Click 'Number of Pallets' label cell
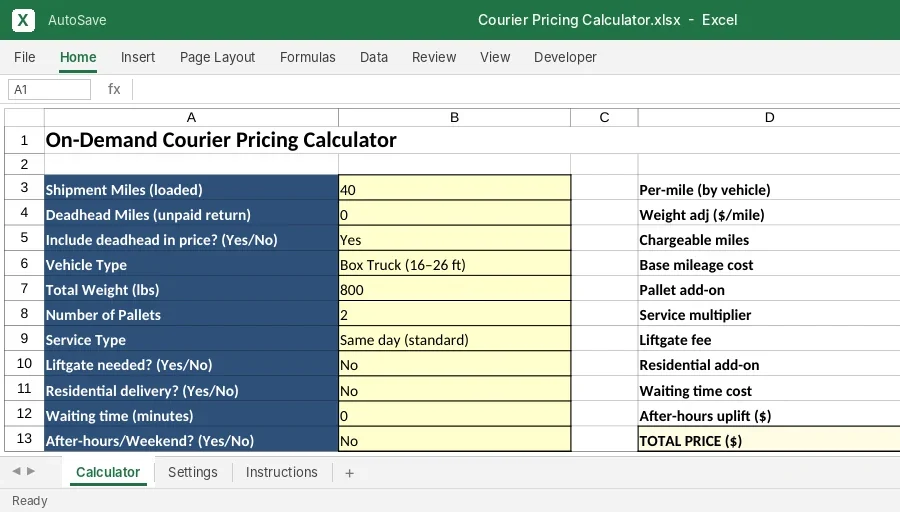 coord(192,313)
